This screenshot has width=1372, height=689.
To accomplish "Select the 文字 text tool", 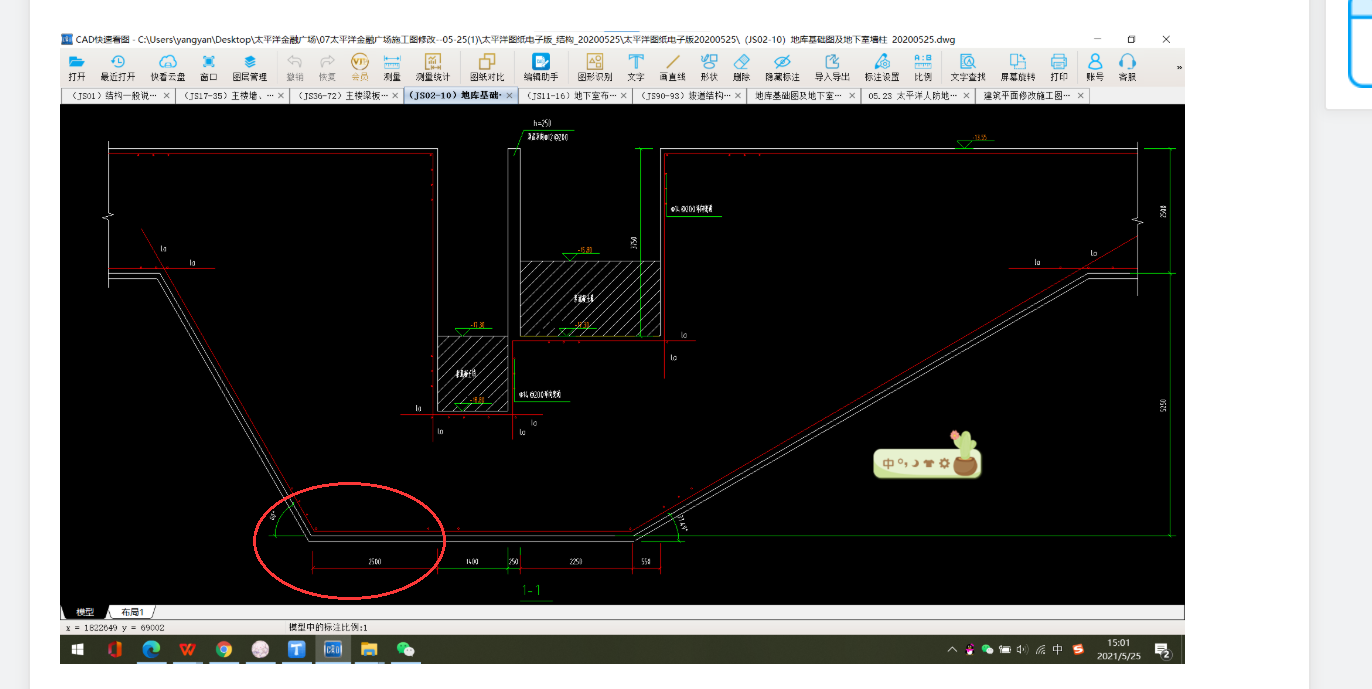I will [x=636, y=67].
